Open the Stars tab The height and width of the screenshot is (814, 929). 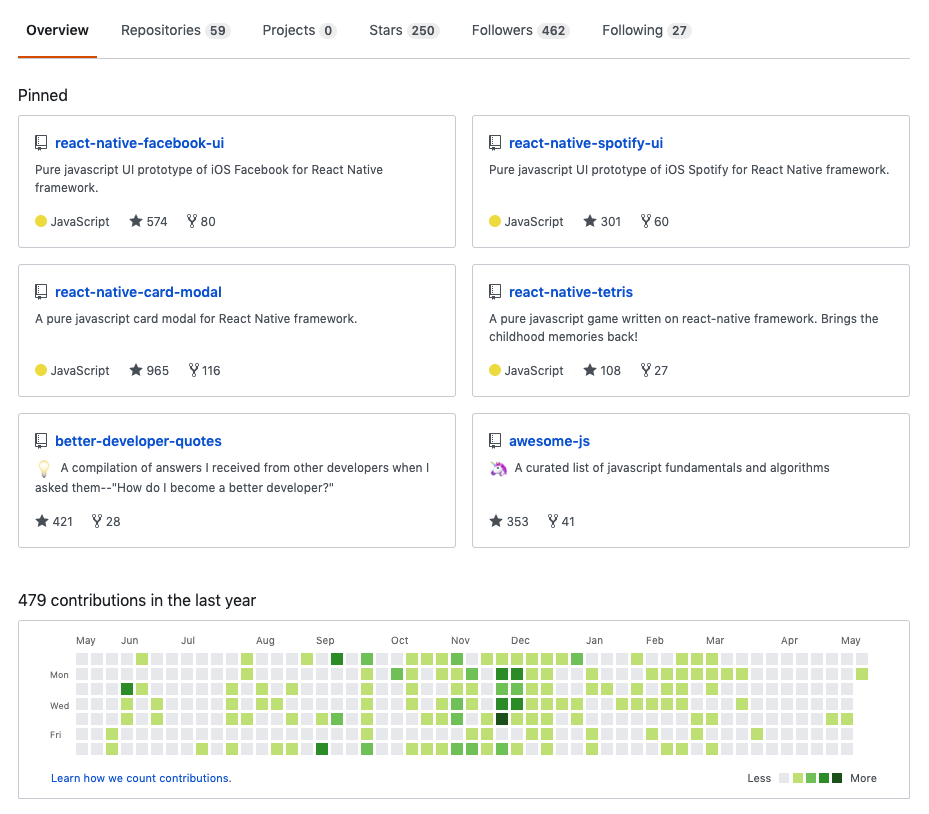tap(402, 30)
